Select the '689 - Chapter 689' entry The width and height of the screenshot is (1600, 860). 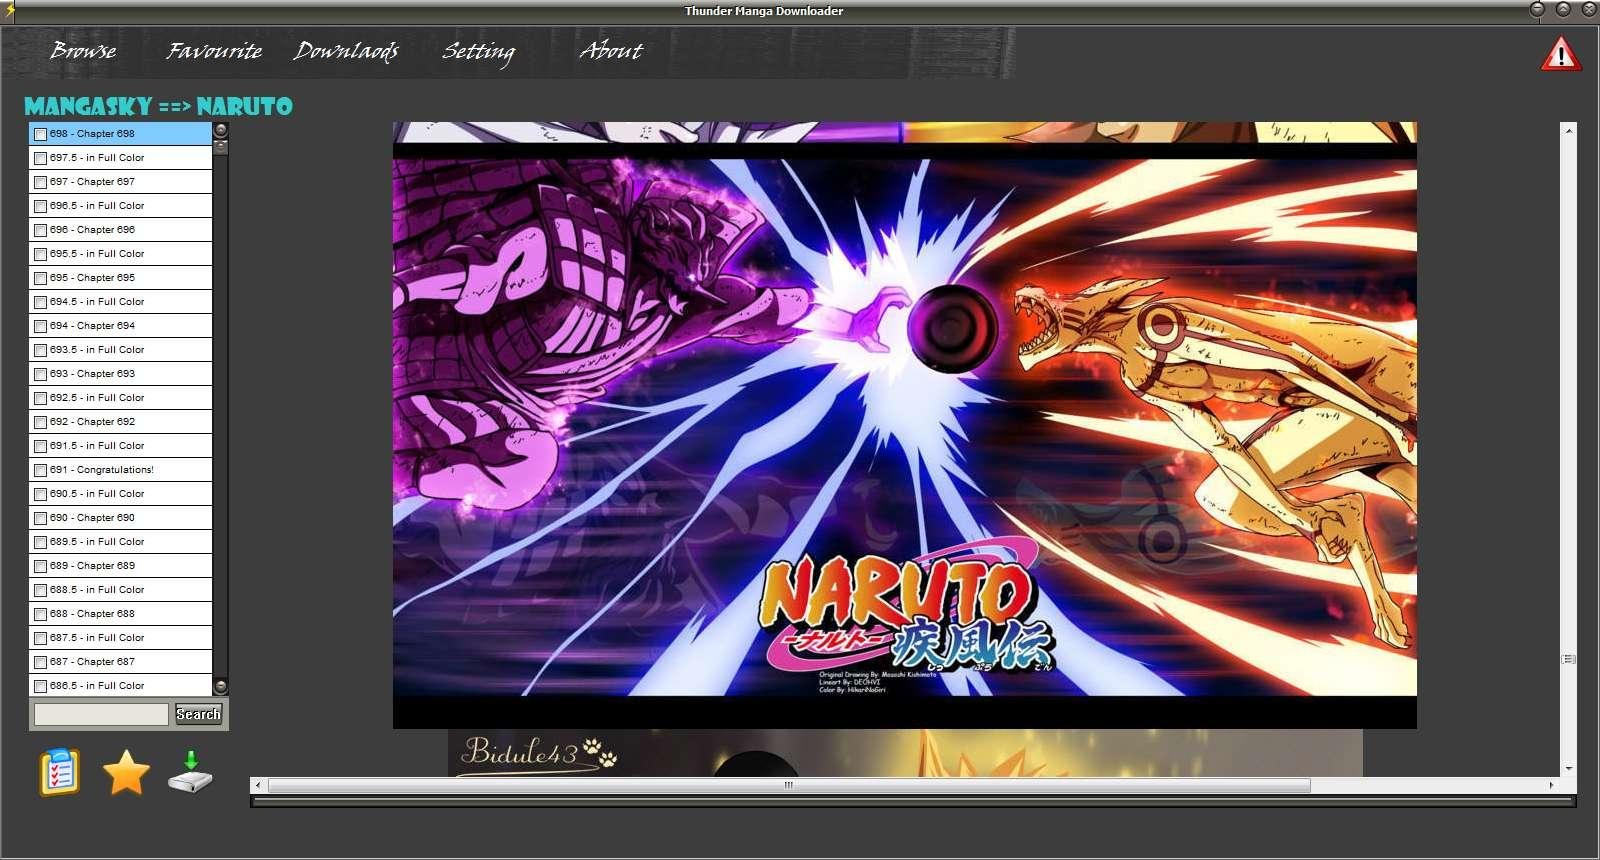(x=121, y=566)
